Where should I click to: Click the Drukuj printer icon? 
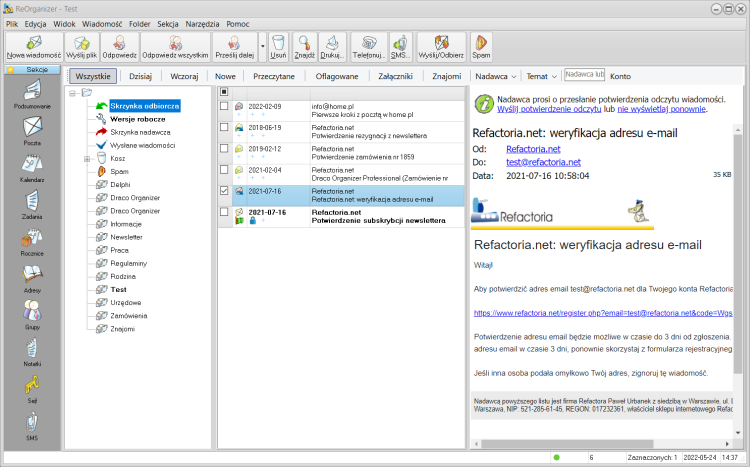332,47
